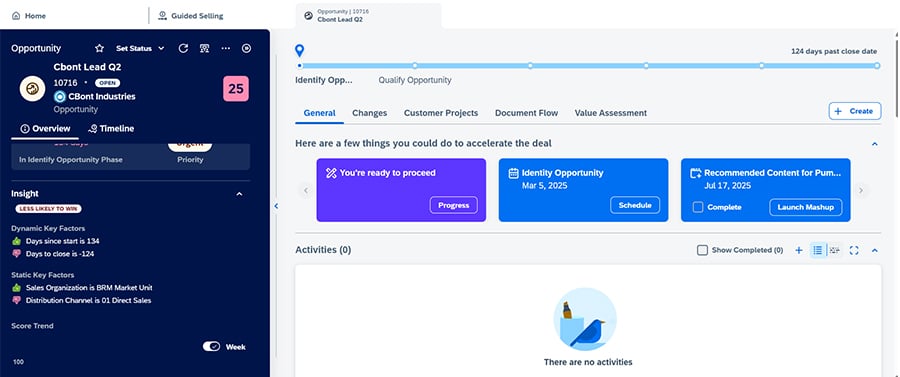Screen dimensions: 900x377
Task: Click the Guided Selling tab icon
Action: click(162, 15)
